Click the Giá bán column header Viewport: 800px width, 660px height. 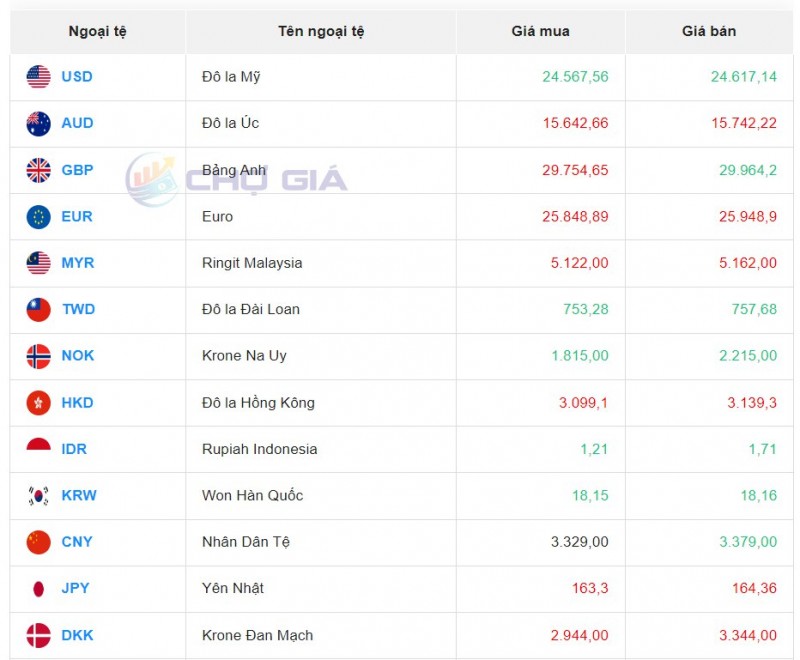(x=709, y=31)
